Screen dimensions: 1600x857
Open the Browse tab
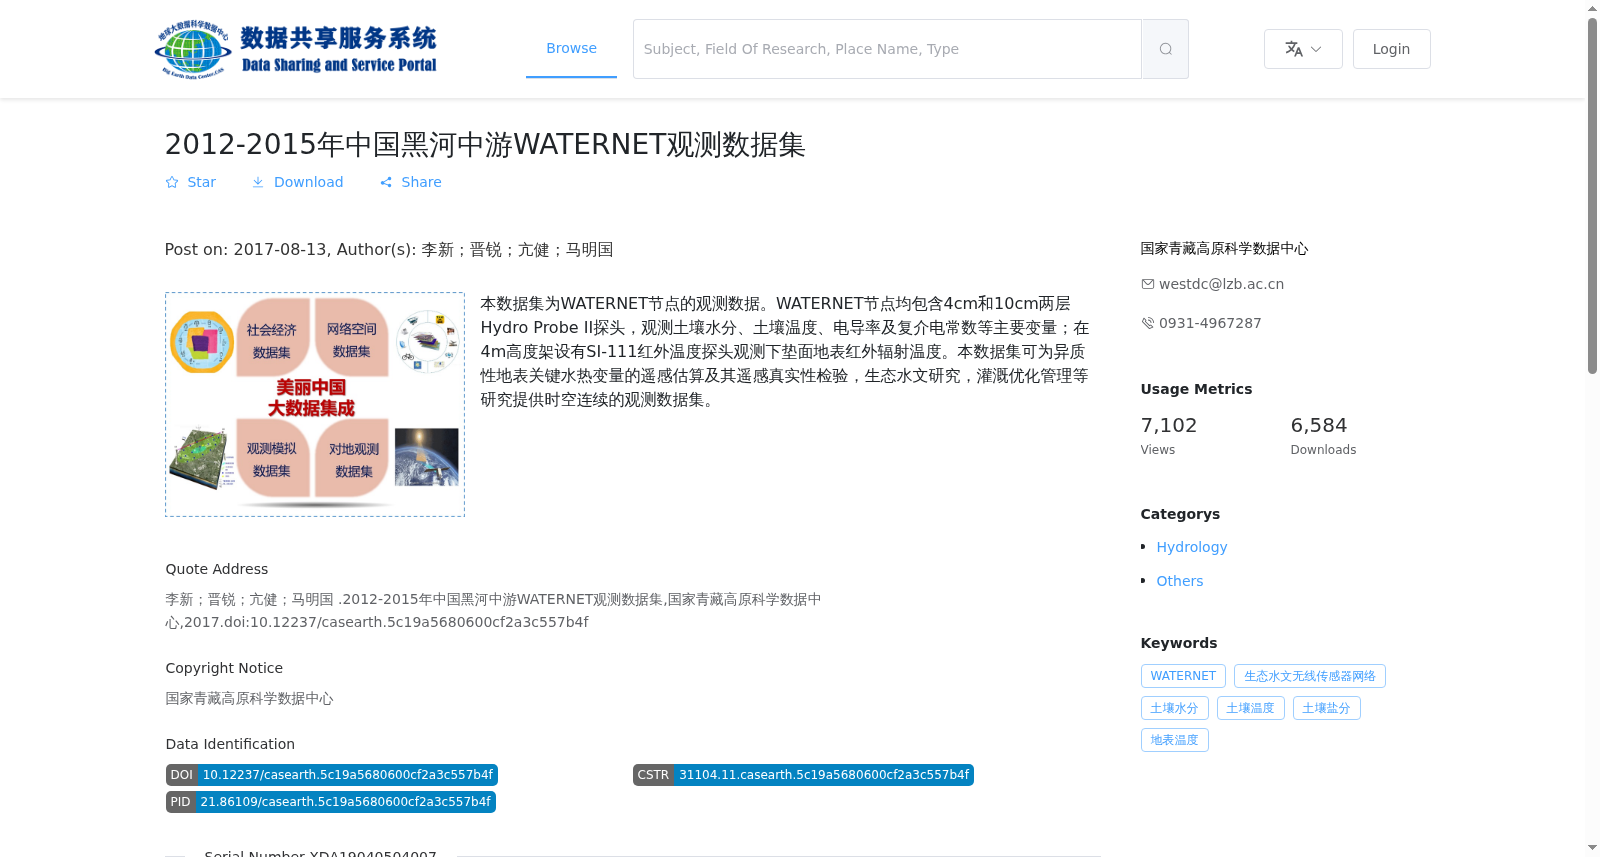click(x=571, y=48)
